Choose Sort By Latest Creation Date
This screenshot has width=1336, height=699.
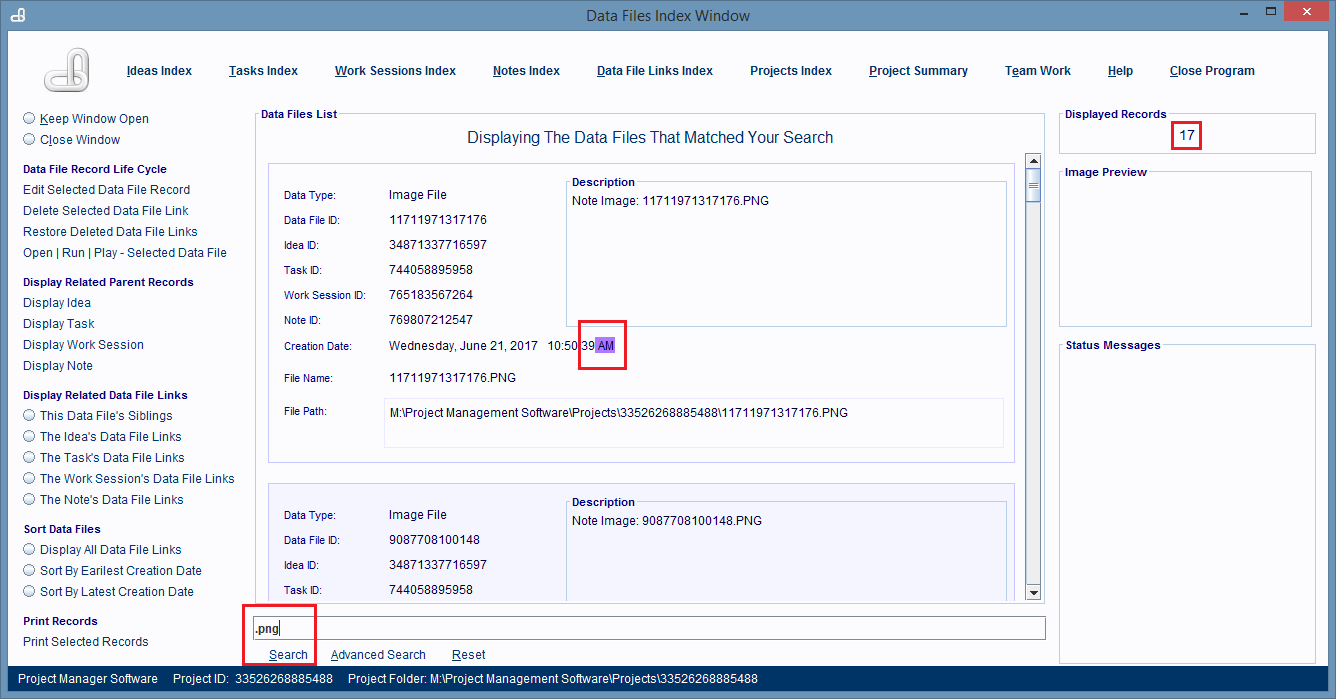pyautogui.click(x=30, y=592)
